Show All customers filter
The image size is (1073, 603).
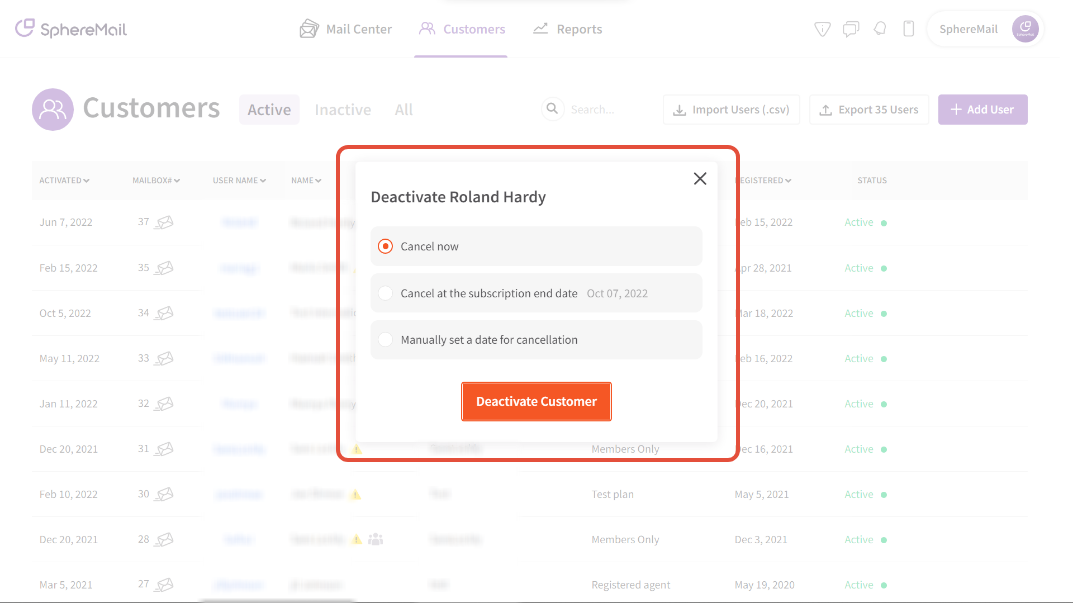click(x=404, y=110)
